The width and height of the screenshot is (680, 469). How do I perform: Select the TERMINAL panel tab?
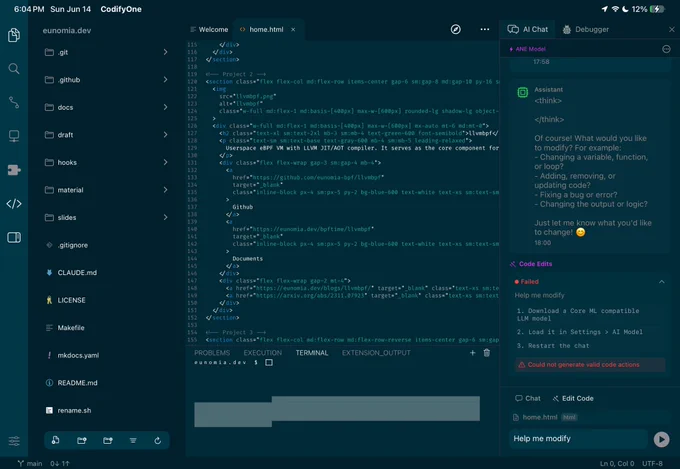click(312, 353)
